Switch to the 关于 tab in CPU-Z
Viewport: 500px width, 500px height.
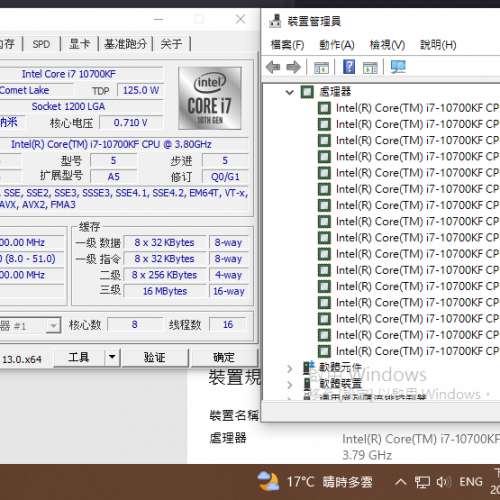[x=171, y=44]
